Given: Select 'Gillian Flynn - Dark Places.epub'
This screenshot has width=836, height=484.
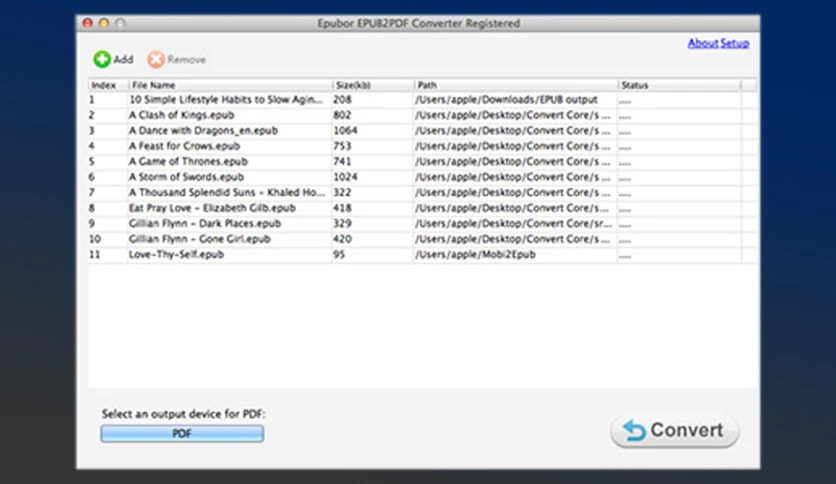Looking at the screenshot, I should point(205,223).
